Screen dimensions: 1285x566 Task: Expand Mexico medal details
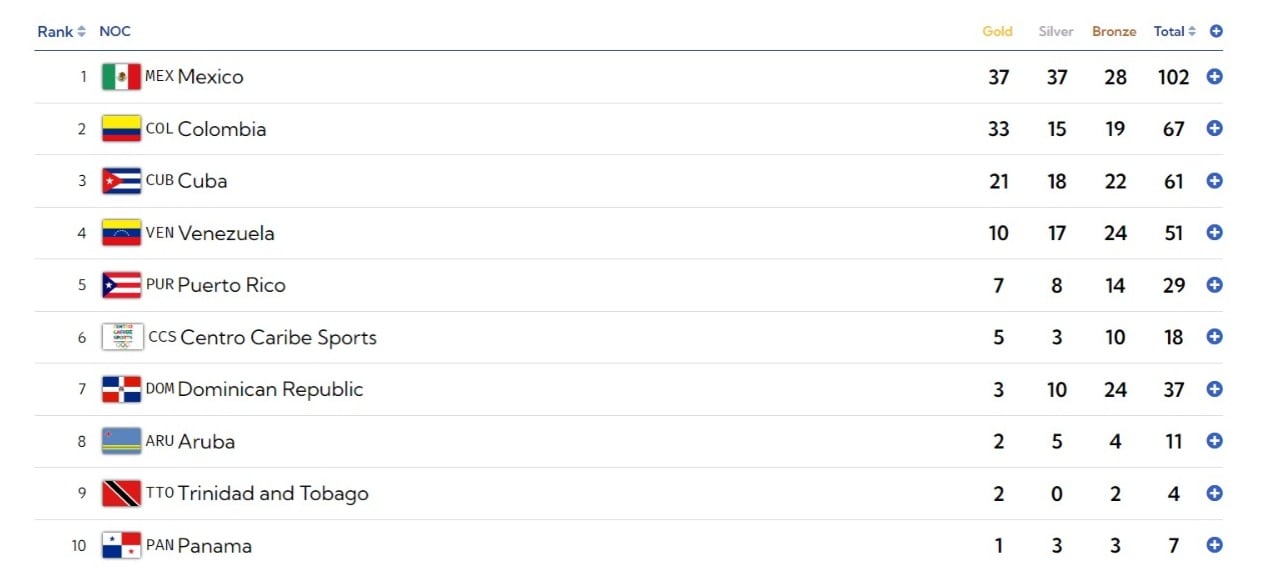[1215, 77]
